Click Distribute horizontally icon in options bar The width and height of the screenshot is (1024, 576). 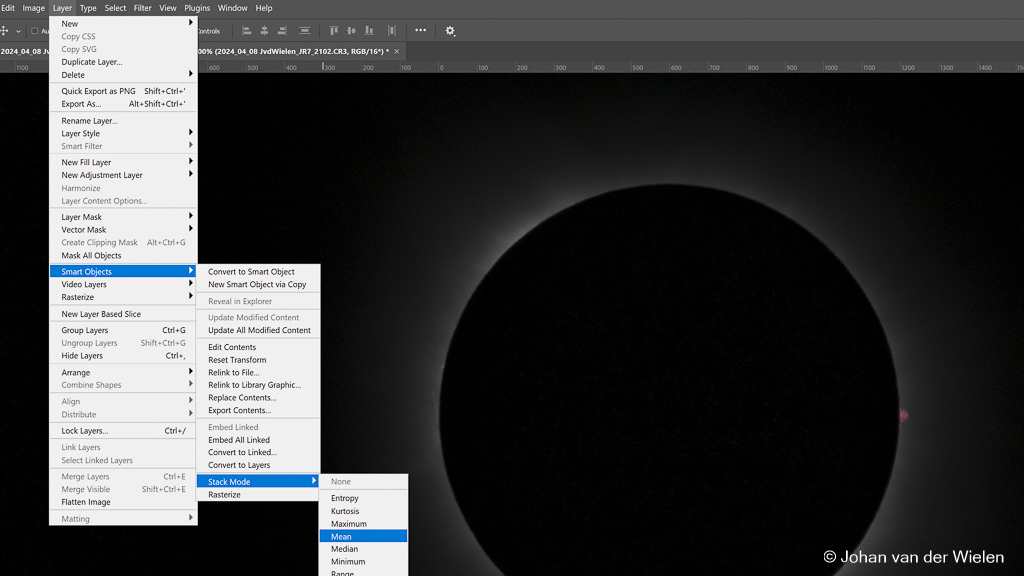(392, 31)
